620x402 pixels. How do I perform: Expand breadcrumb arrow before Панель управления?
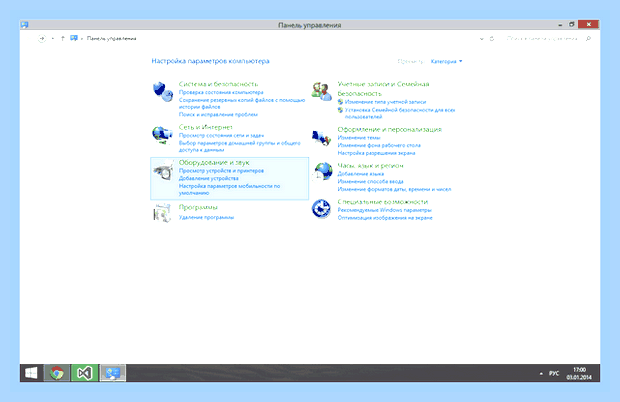click(x=82, y=38)
